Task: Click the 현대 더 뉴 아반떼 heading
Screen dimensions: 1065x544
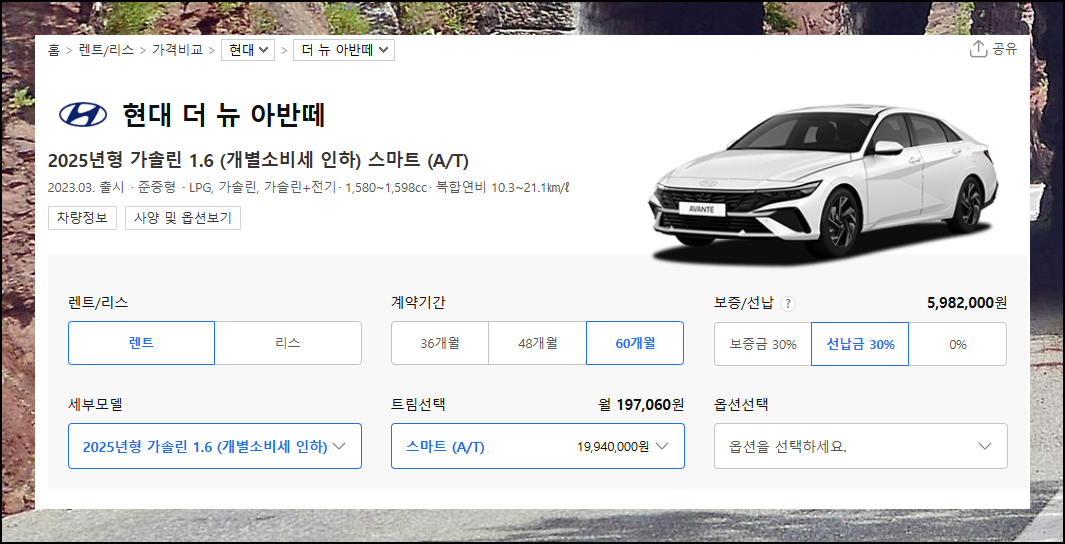Action: (x=224, y=115)
